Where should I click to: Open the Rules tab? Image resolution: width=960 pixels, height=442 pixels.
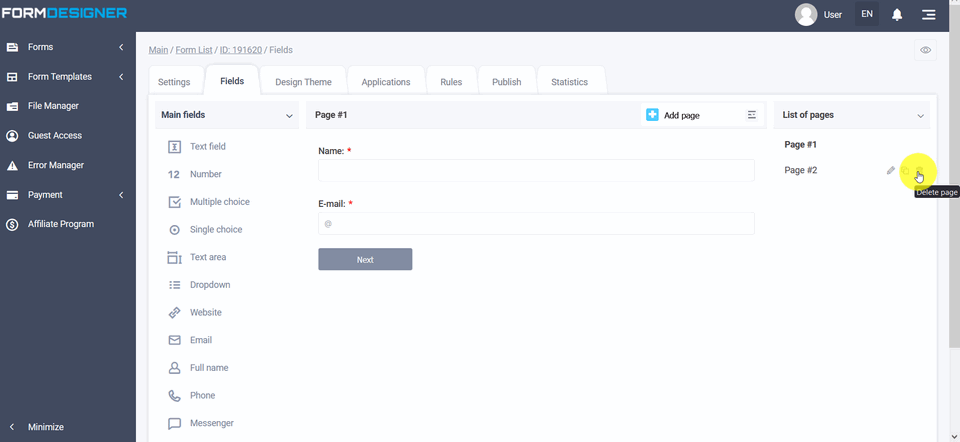pos(451,82)
